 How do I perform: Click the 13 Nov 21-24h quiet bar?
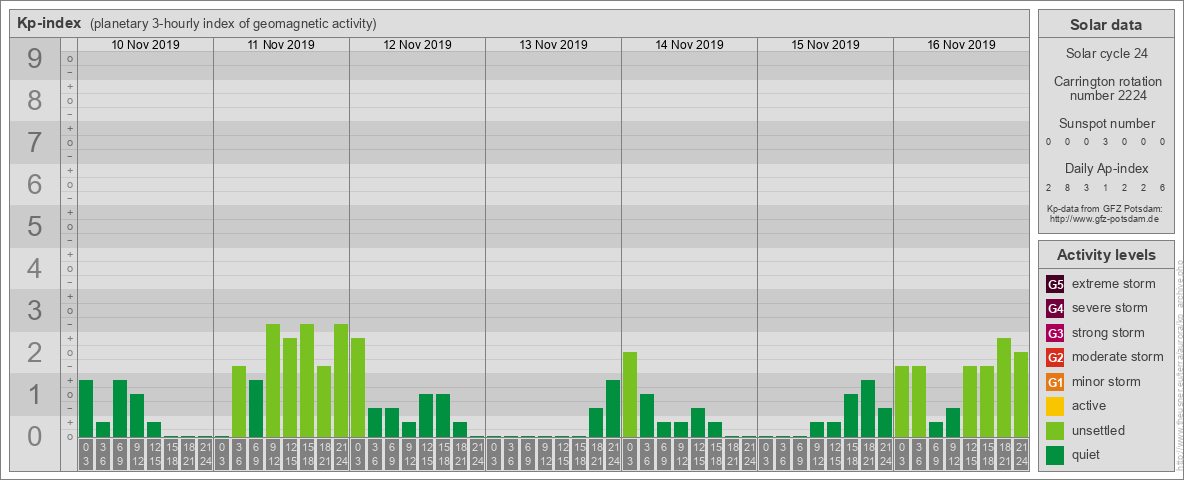[613, 408]
